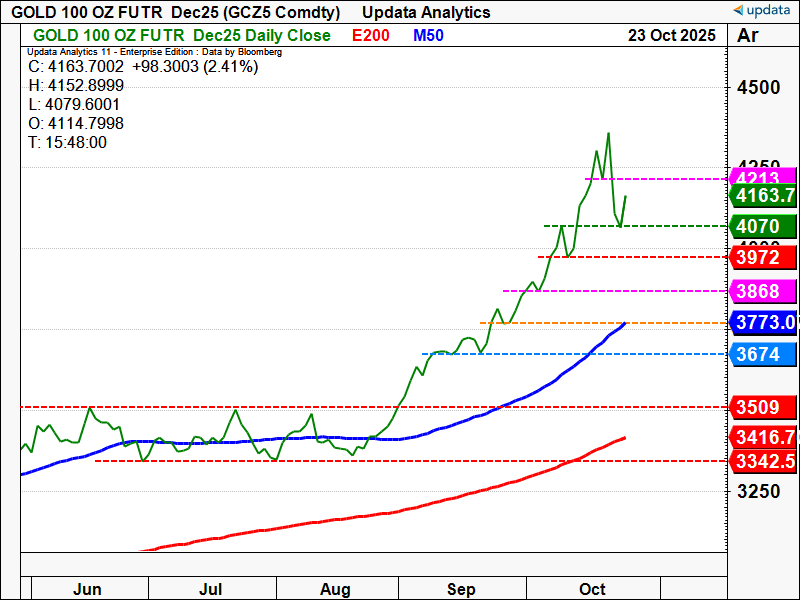Click the Updata logo icon
This screenshot has height=600, width=800.
pyautogui.click(x=739, y=11)
